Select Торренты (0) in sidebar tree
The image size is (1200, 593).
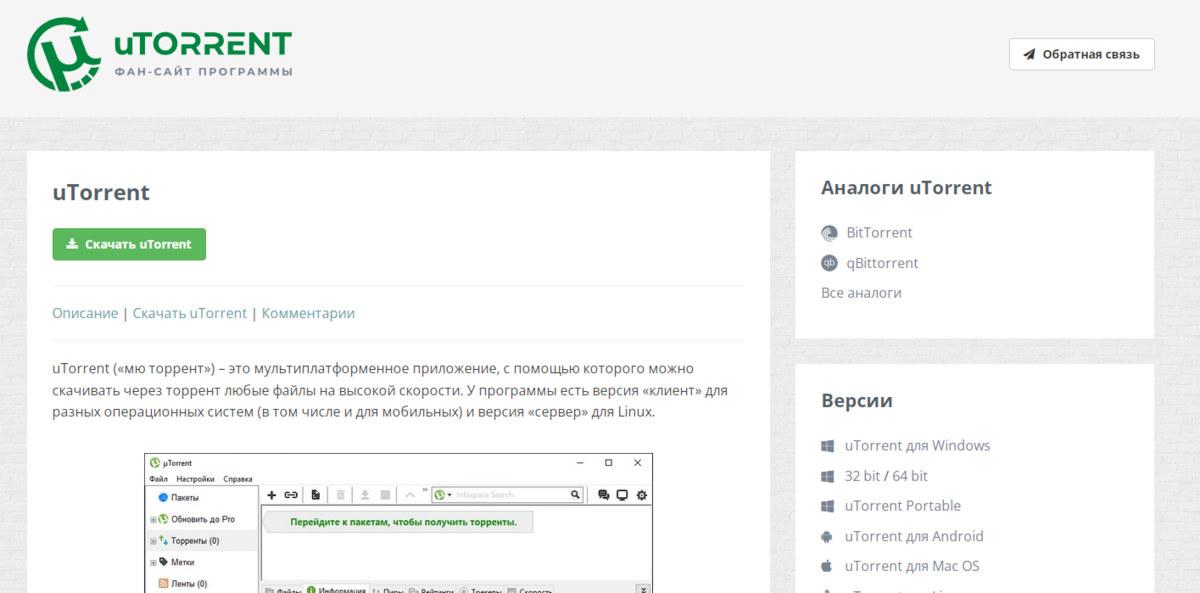click(195, 540)
